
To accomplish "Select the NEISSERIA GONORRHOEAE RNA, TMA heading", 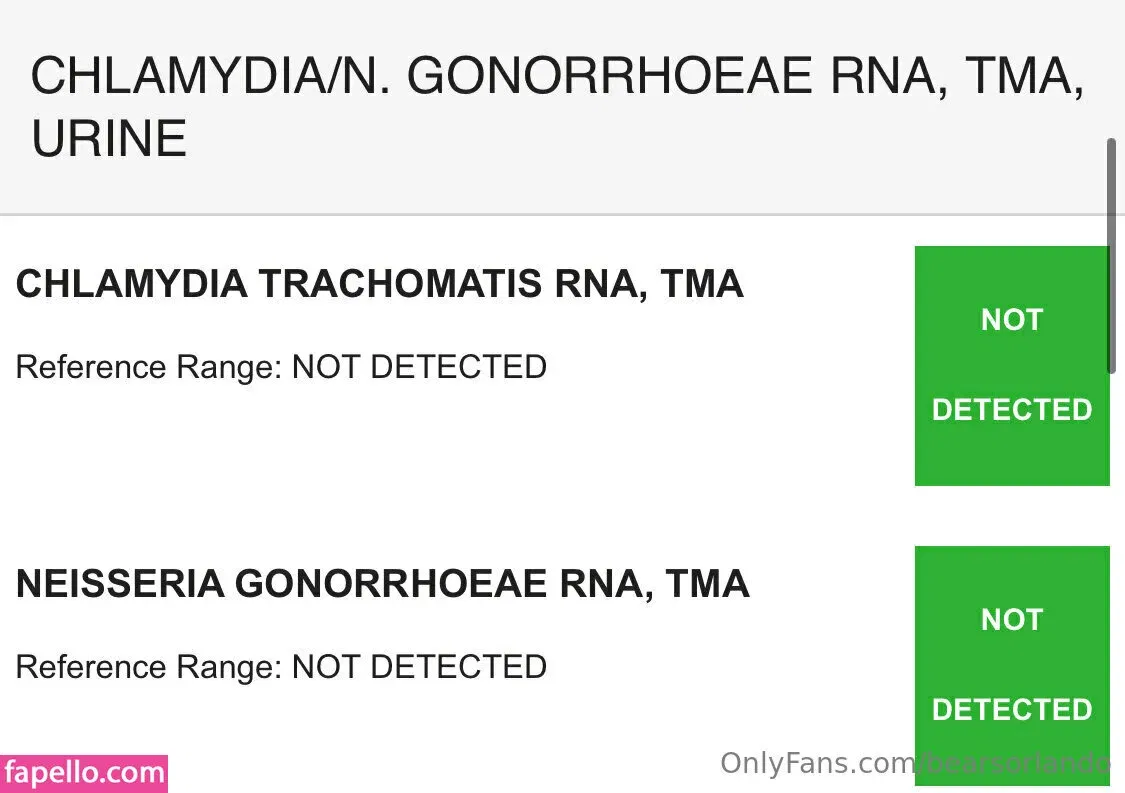I will (382, 584).
